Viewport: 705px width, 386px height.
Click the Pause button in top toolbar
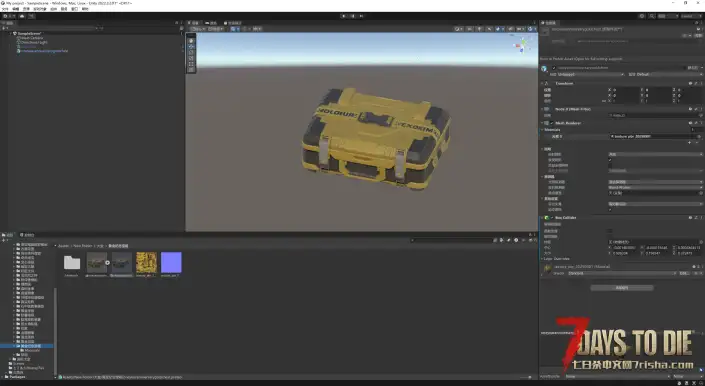click(x=353, y=16)
